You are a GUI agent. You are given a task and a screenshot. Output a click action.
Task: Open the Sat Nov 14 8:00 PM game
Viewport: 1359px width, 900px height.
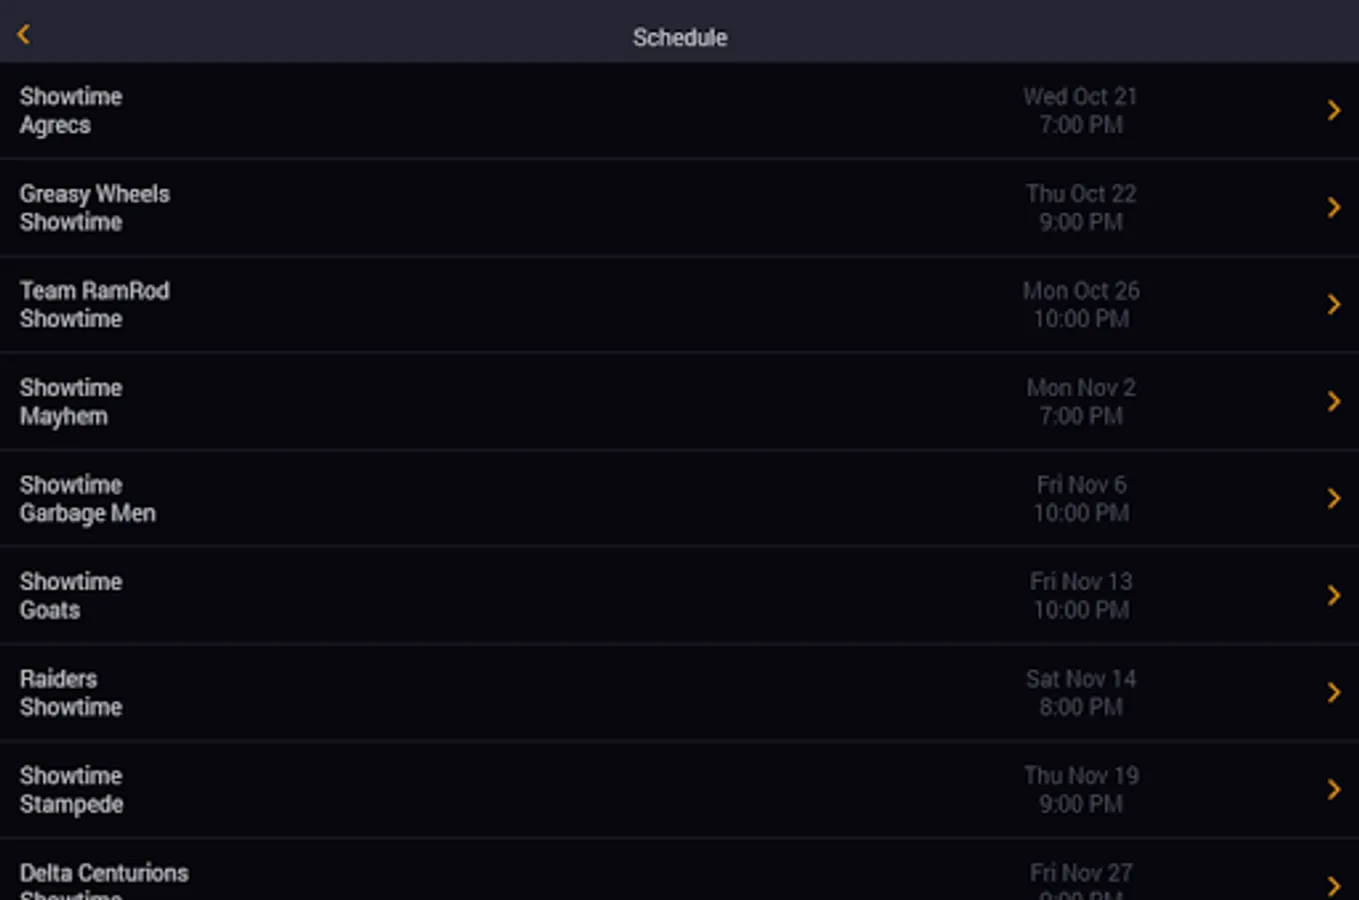click(1080, 692)
